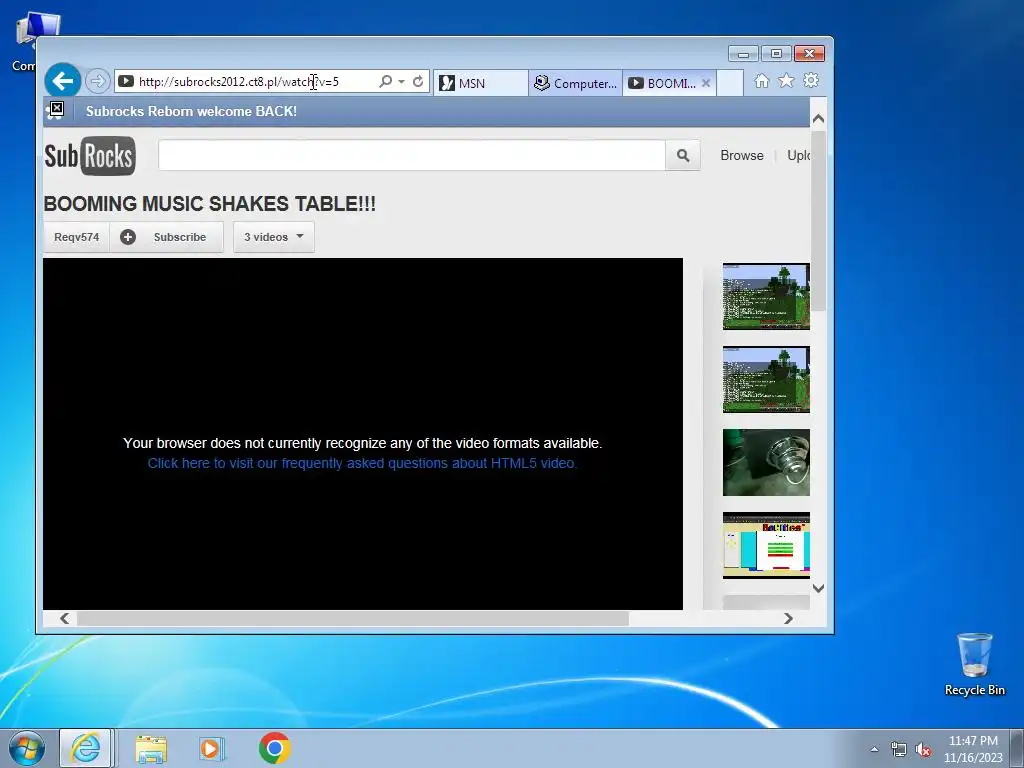1024x768 pixels.
Task: Open the Windows Start button
Action: coord(26,748)
